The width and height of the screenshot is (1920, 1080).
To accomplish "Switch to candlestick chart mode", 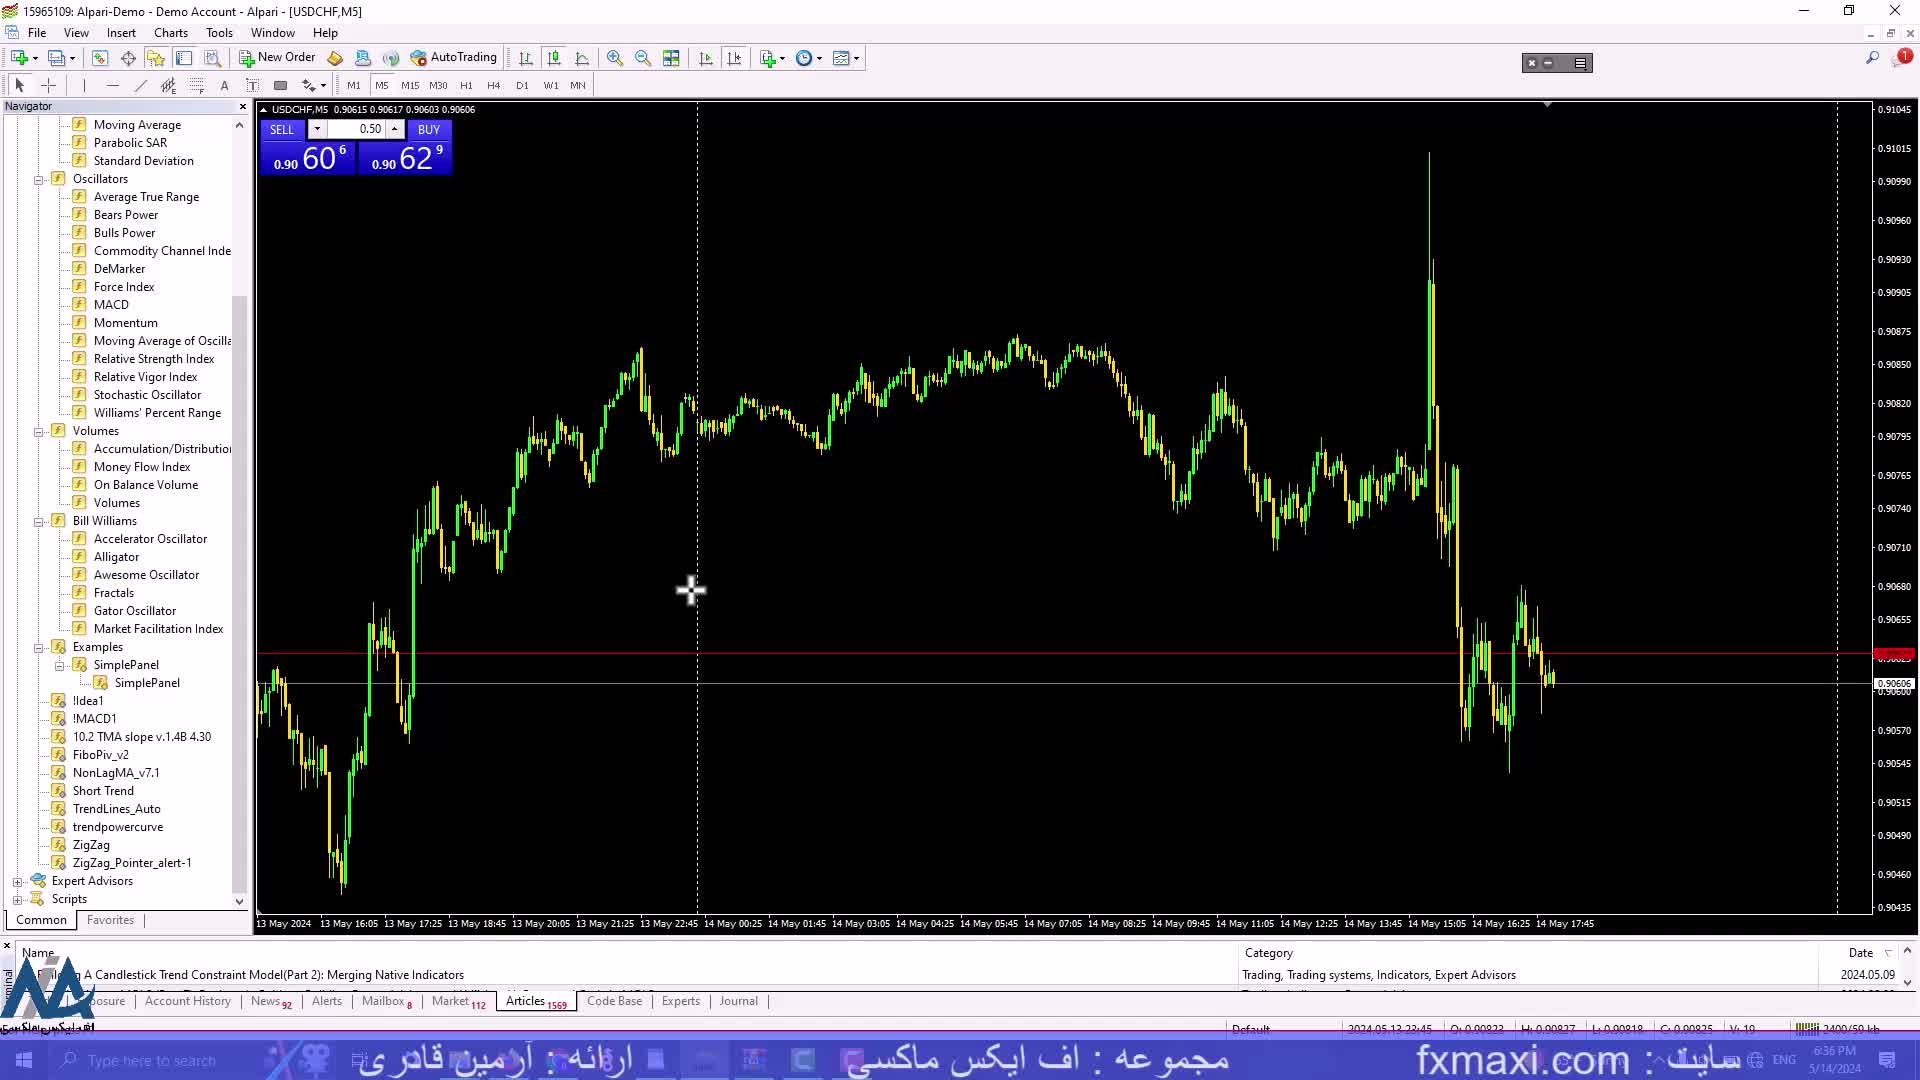I will (554, 58).
